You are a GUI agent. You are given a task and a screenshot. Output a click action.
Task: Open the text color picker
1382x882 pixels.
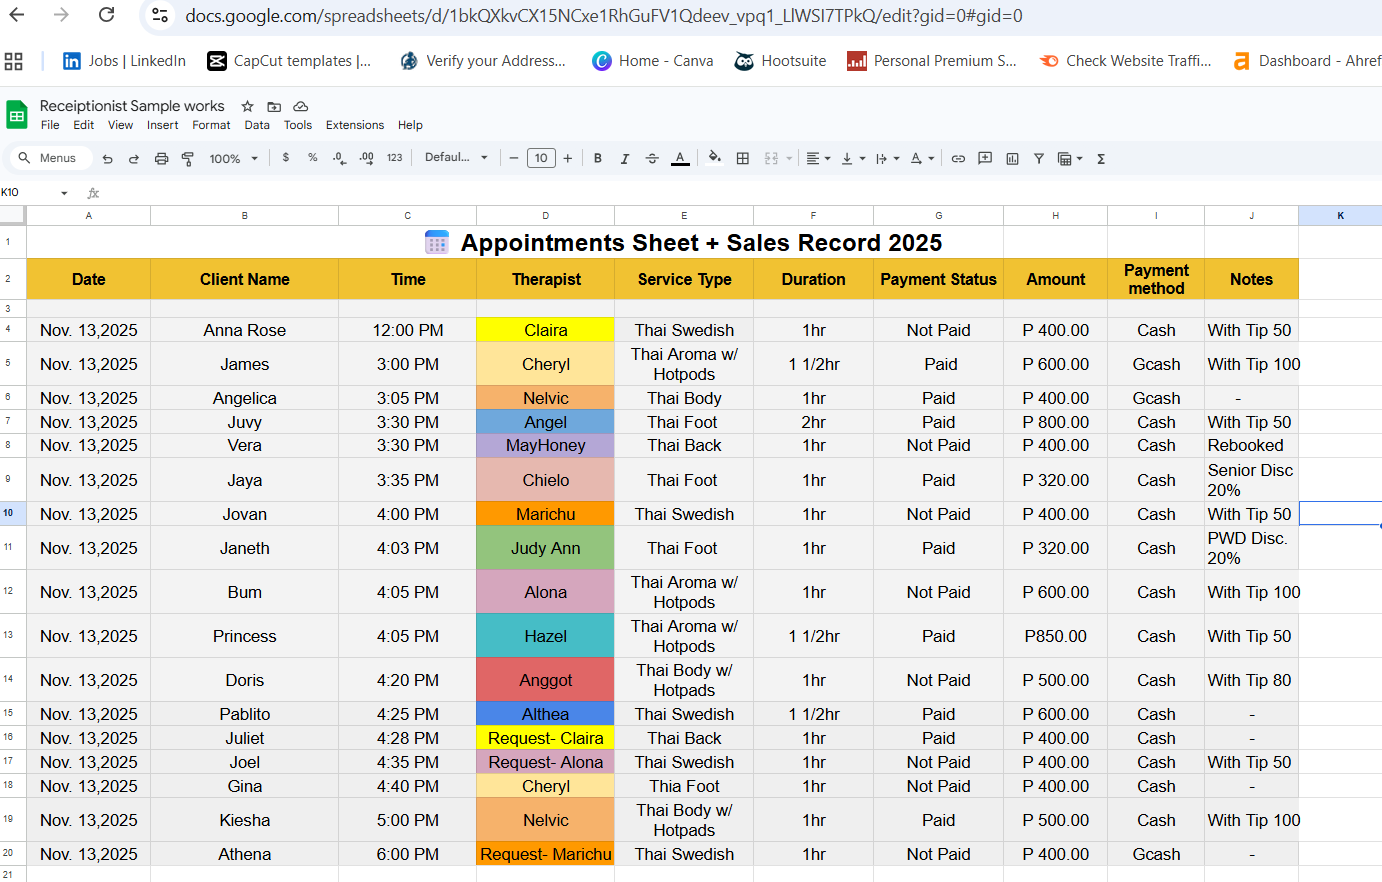click(x=680, y=158)
